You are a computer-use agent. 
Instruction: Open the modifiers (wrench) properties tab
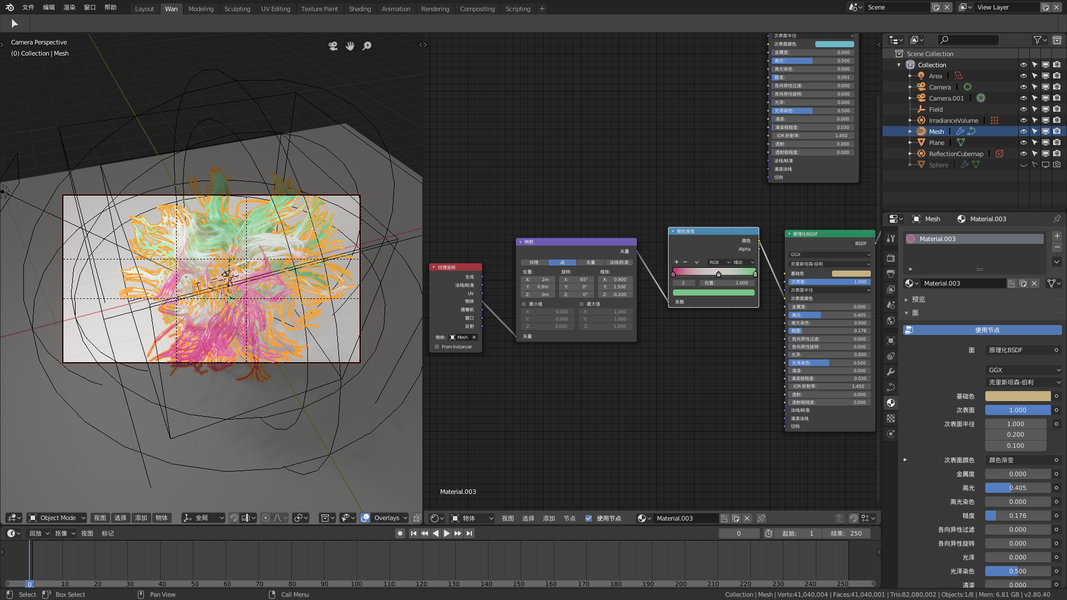pos(891,372)
